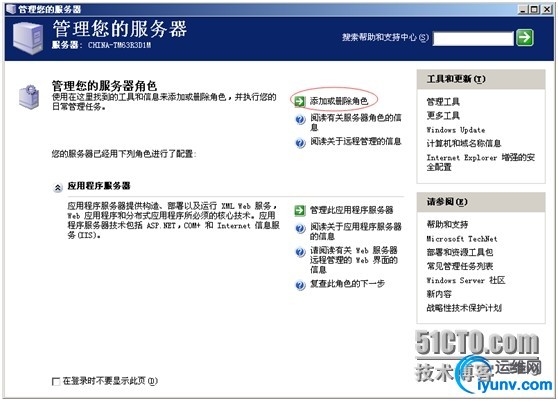Open 请阅读有关 Web 服务器远程管理 link
The height and width of the screenshot is (401, 558).
353,260
